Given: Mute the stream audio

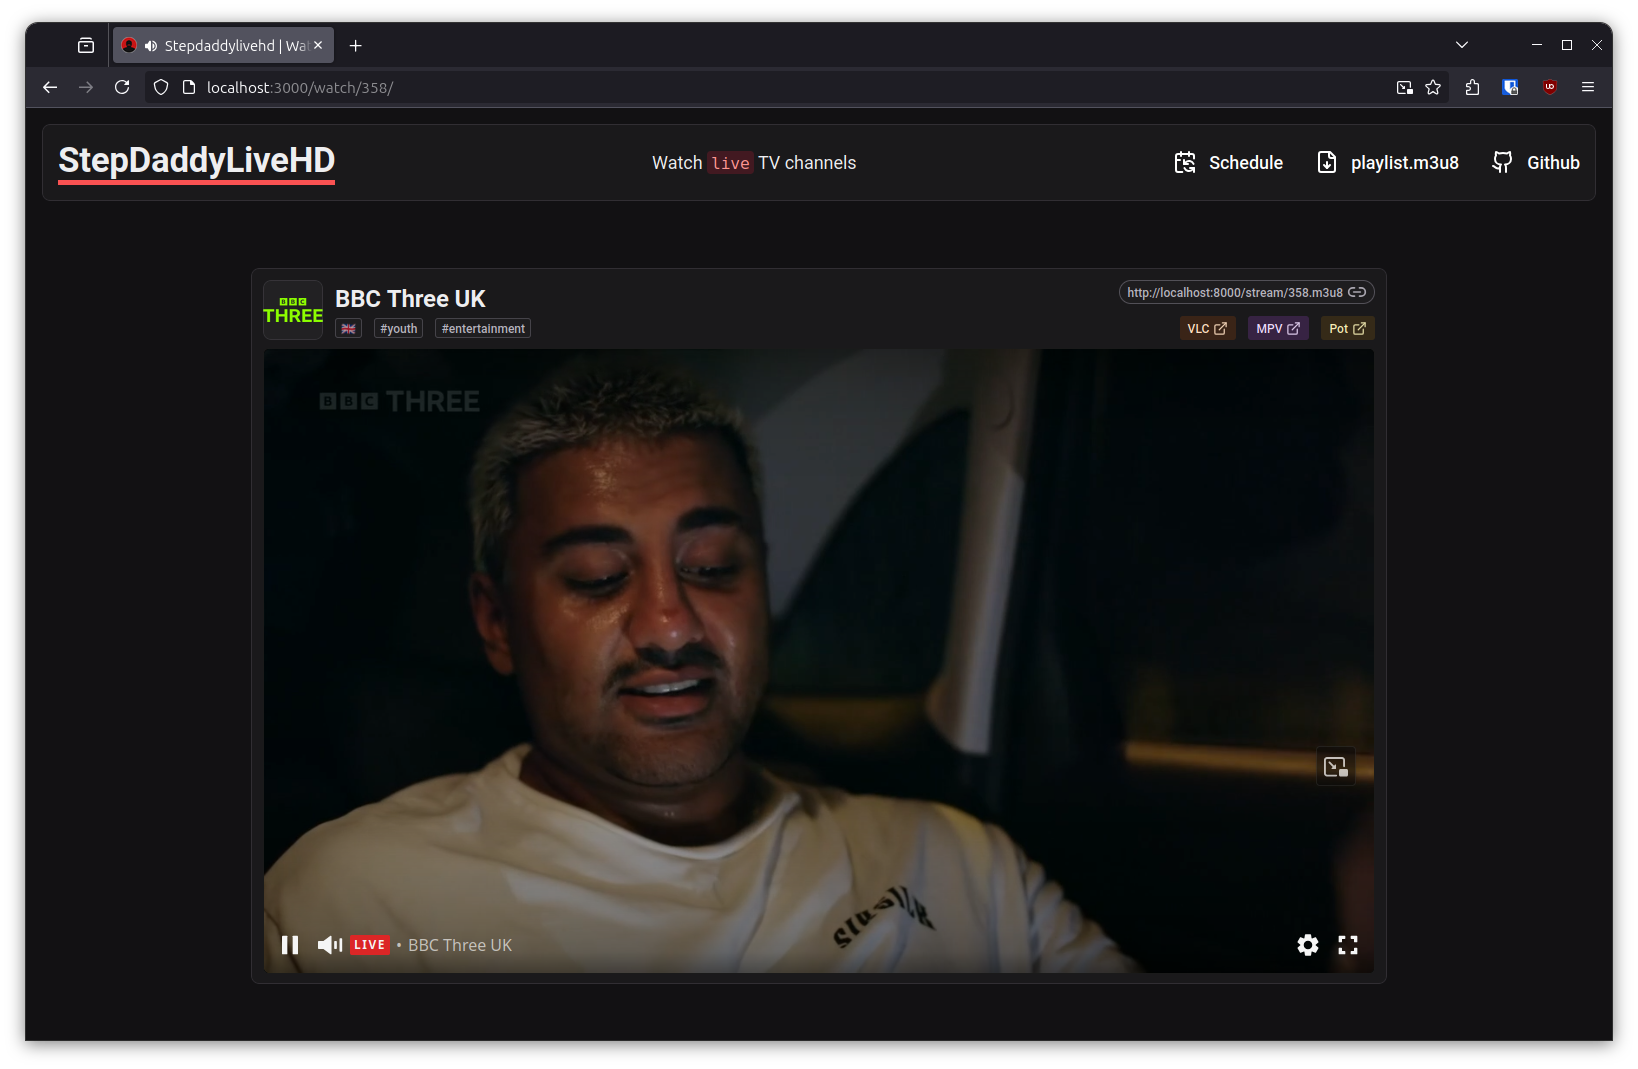Looking at the screenshot, I should coord(329,944).
